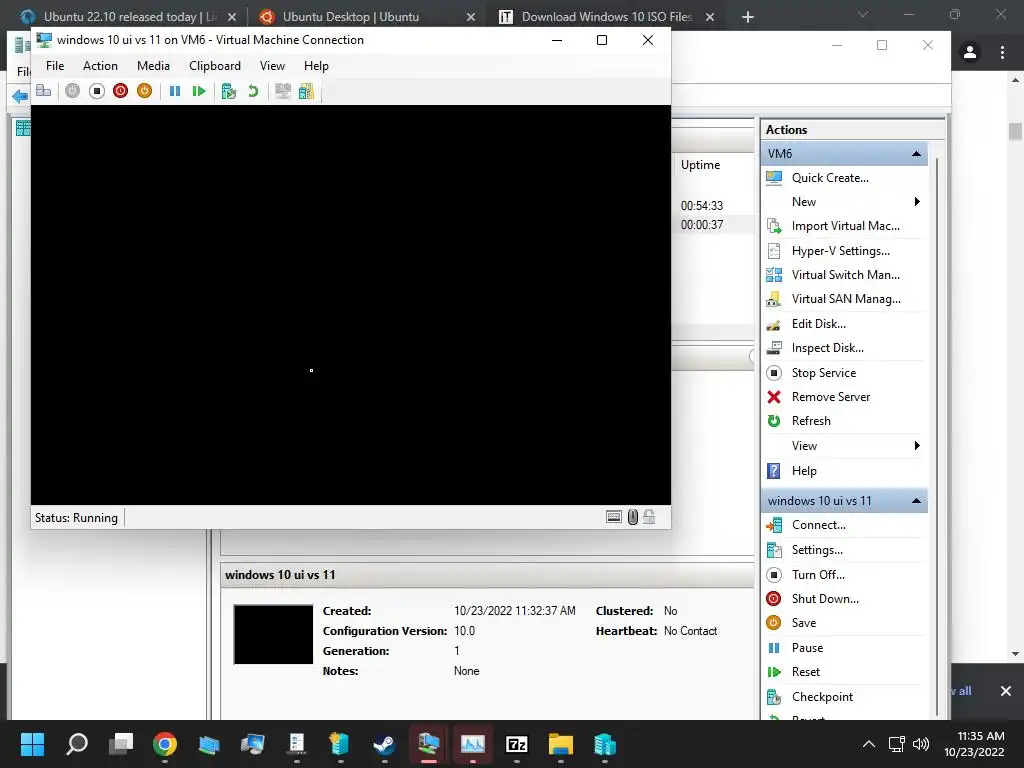
Task: Pause the VM with the toolbar pause icon
Action: (174, 91)
